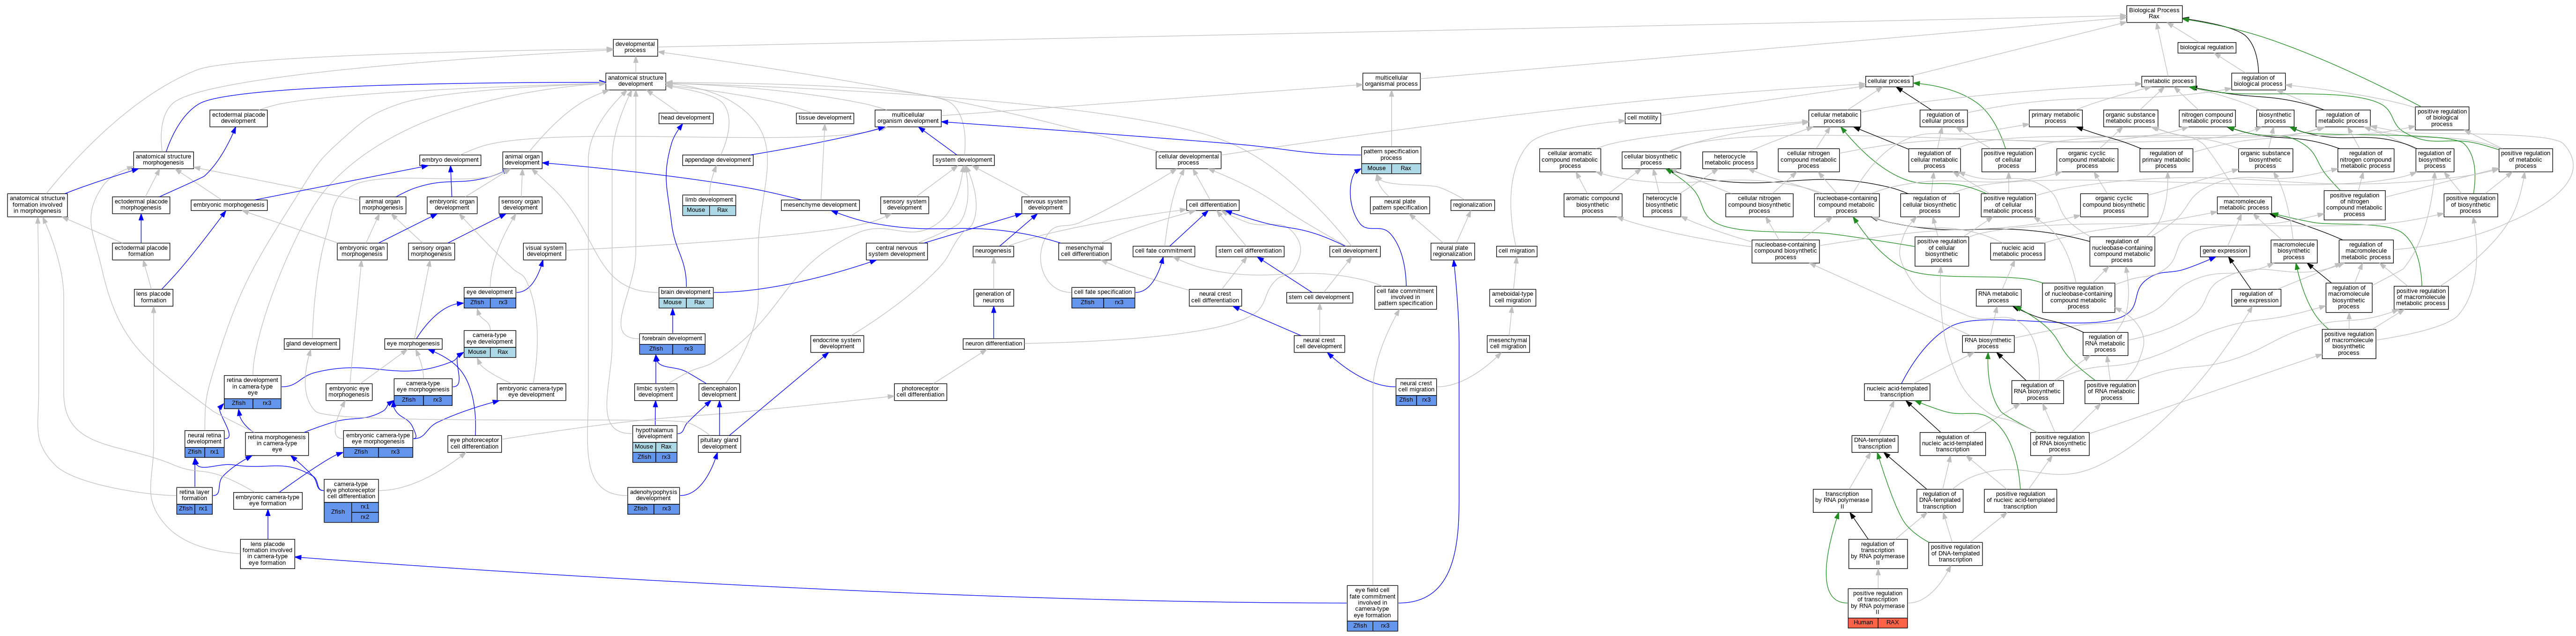Click the 'generation of neurons' node
Image resolution: width=2576 pixels, height=636 pixels.
(993, 297)
